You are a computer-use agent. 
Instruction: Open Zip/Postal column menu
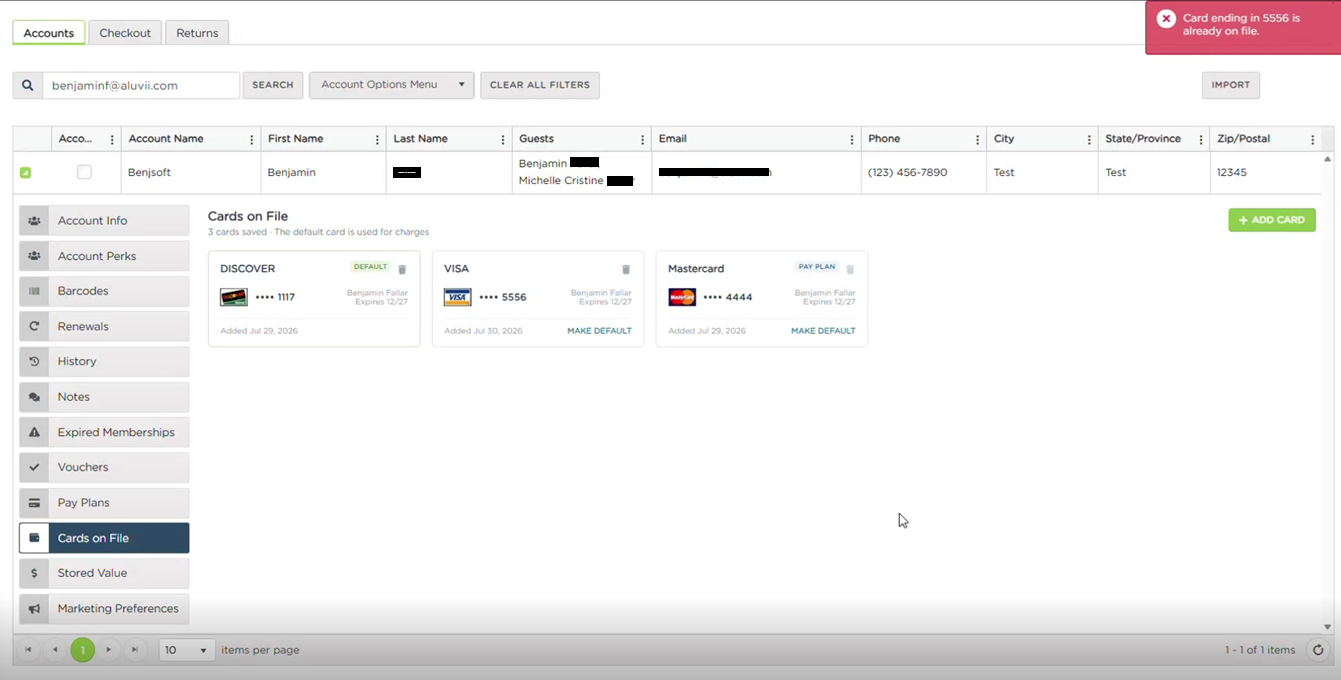pyautogui.click(x=1313, y=140)
